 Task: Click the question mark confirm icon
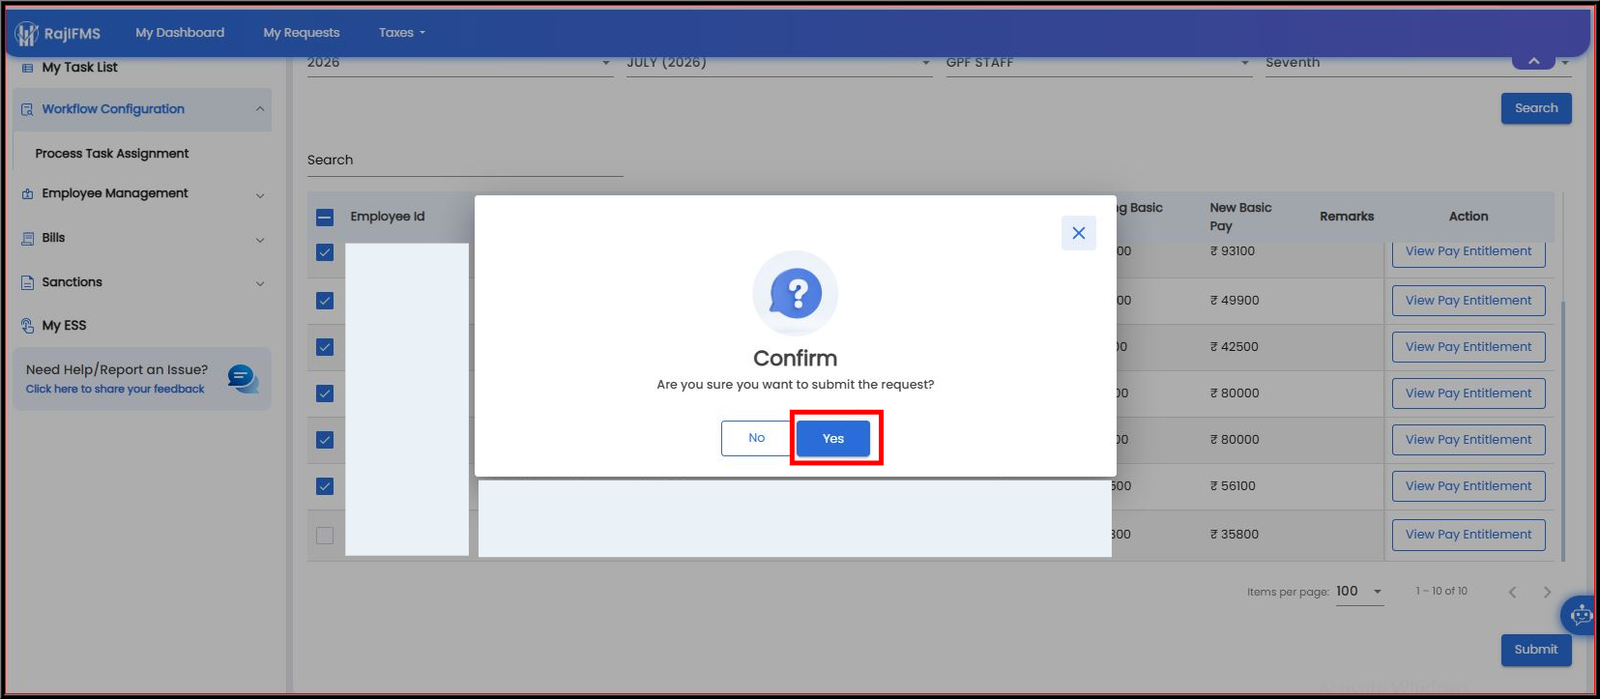tap(795, 293)
